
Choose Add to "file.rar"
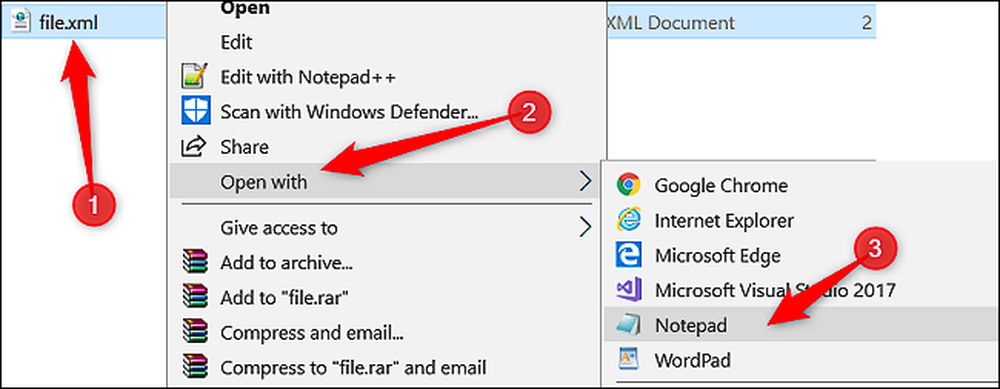point(284,297)
